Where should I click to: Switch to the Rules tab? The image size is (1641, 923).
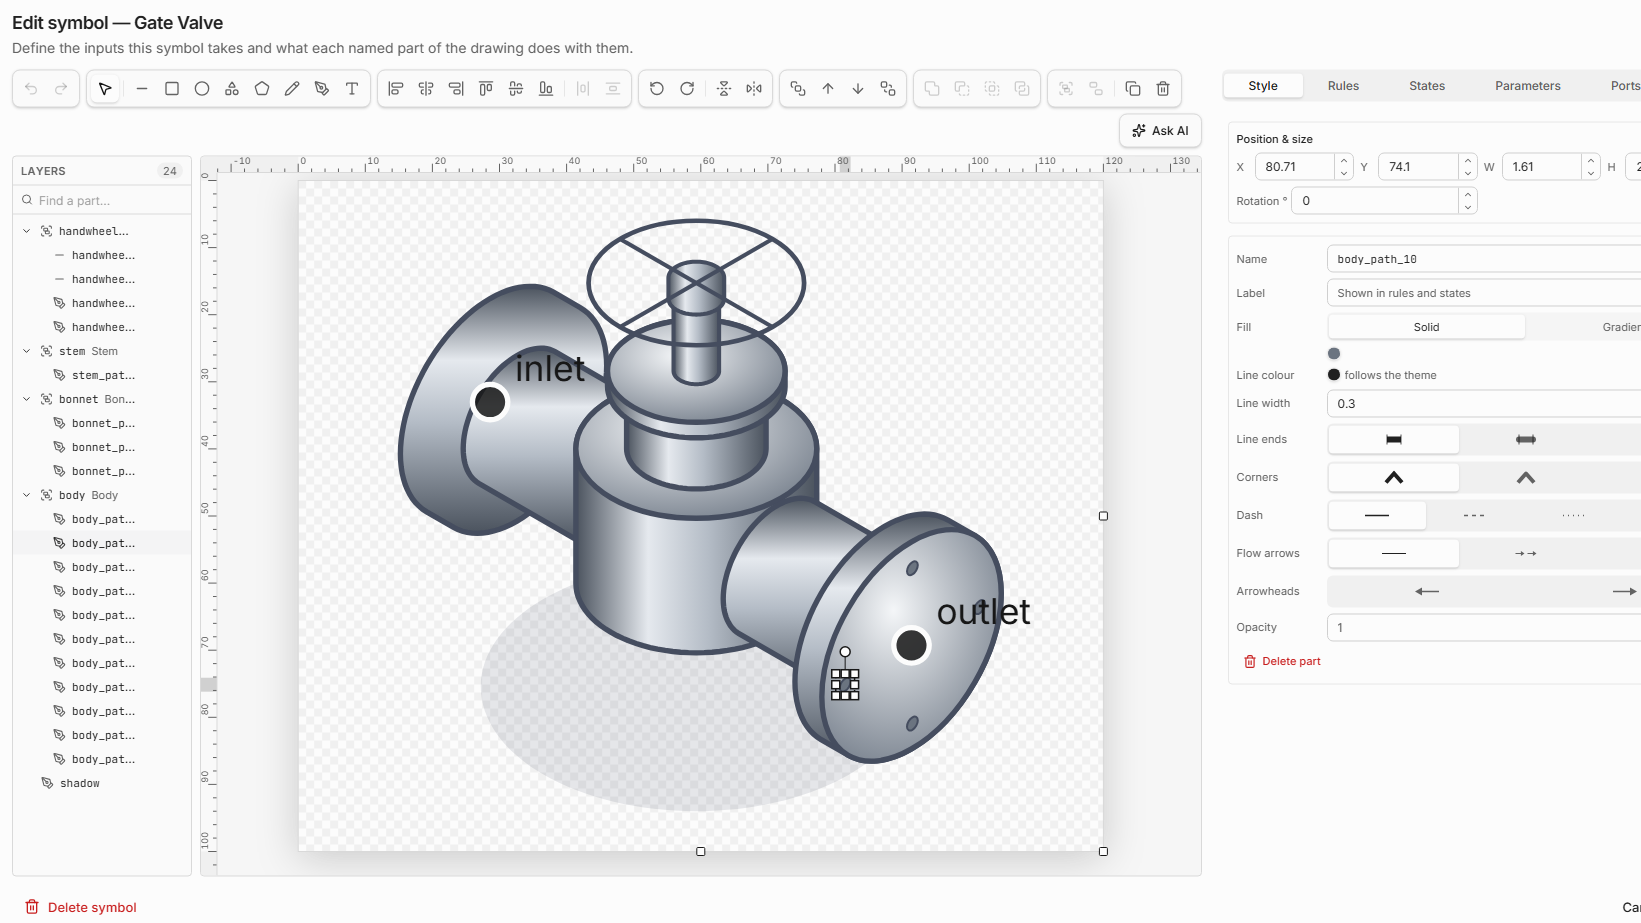click(1343, 86)
